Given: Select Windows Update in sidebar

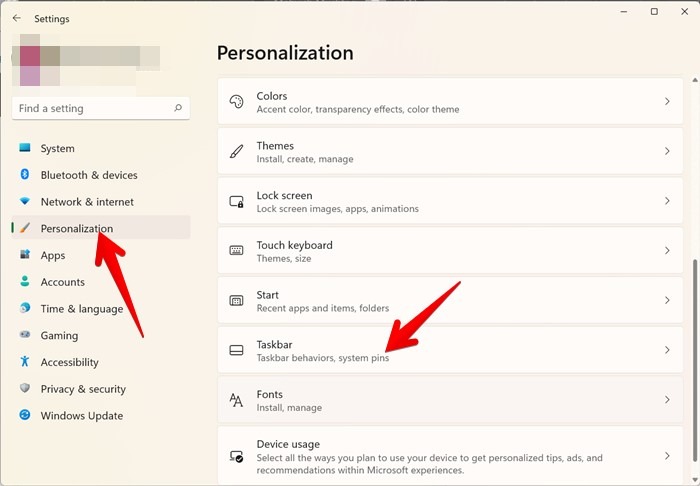Looking at the screenshot, I should point(81,416).
